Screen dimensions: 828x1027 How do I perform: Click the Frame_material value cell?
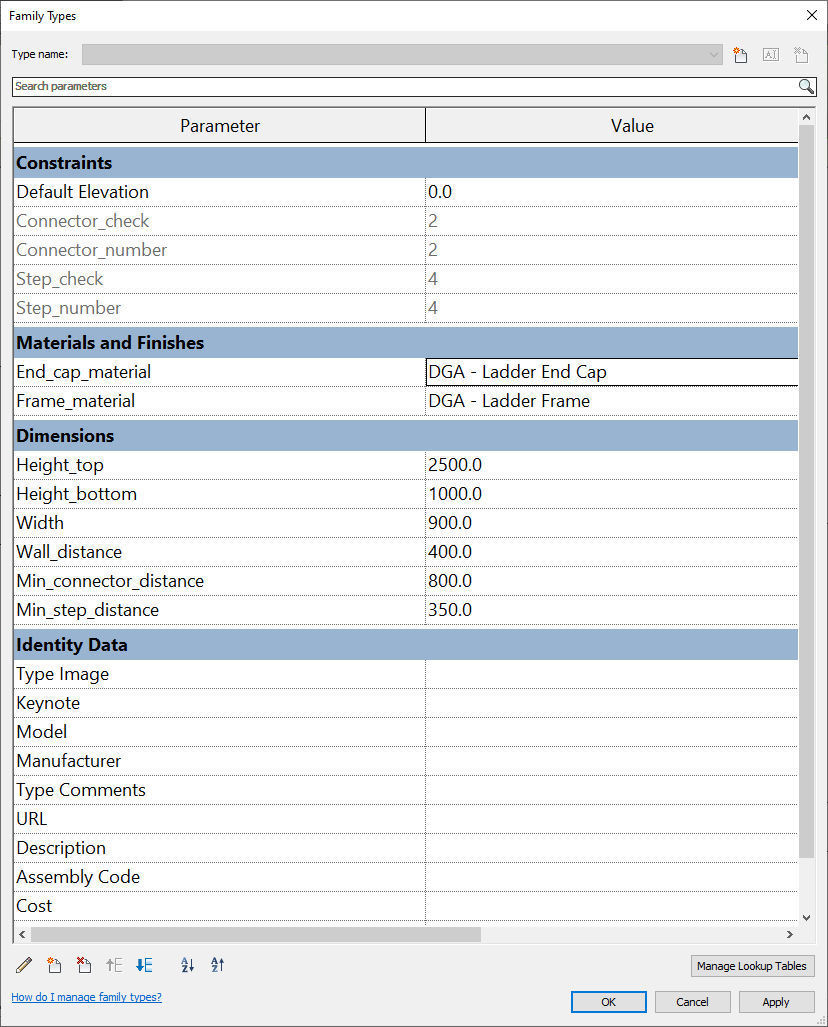coord(612,401)
